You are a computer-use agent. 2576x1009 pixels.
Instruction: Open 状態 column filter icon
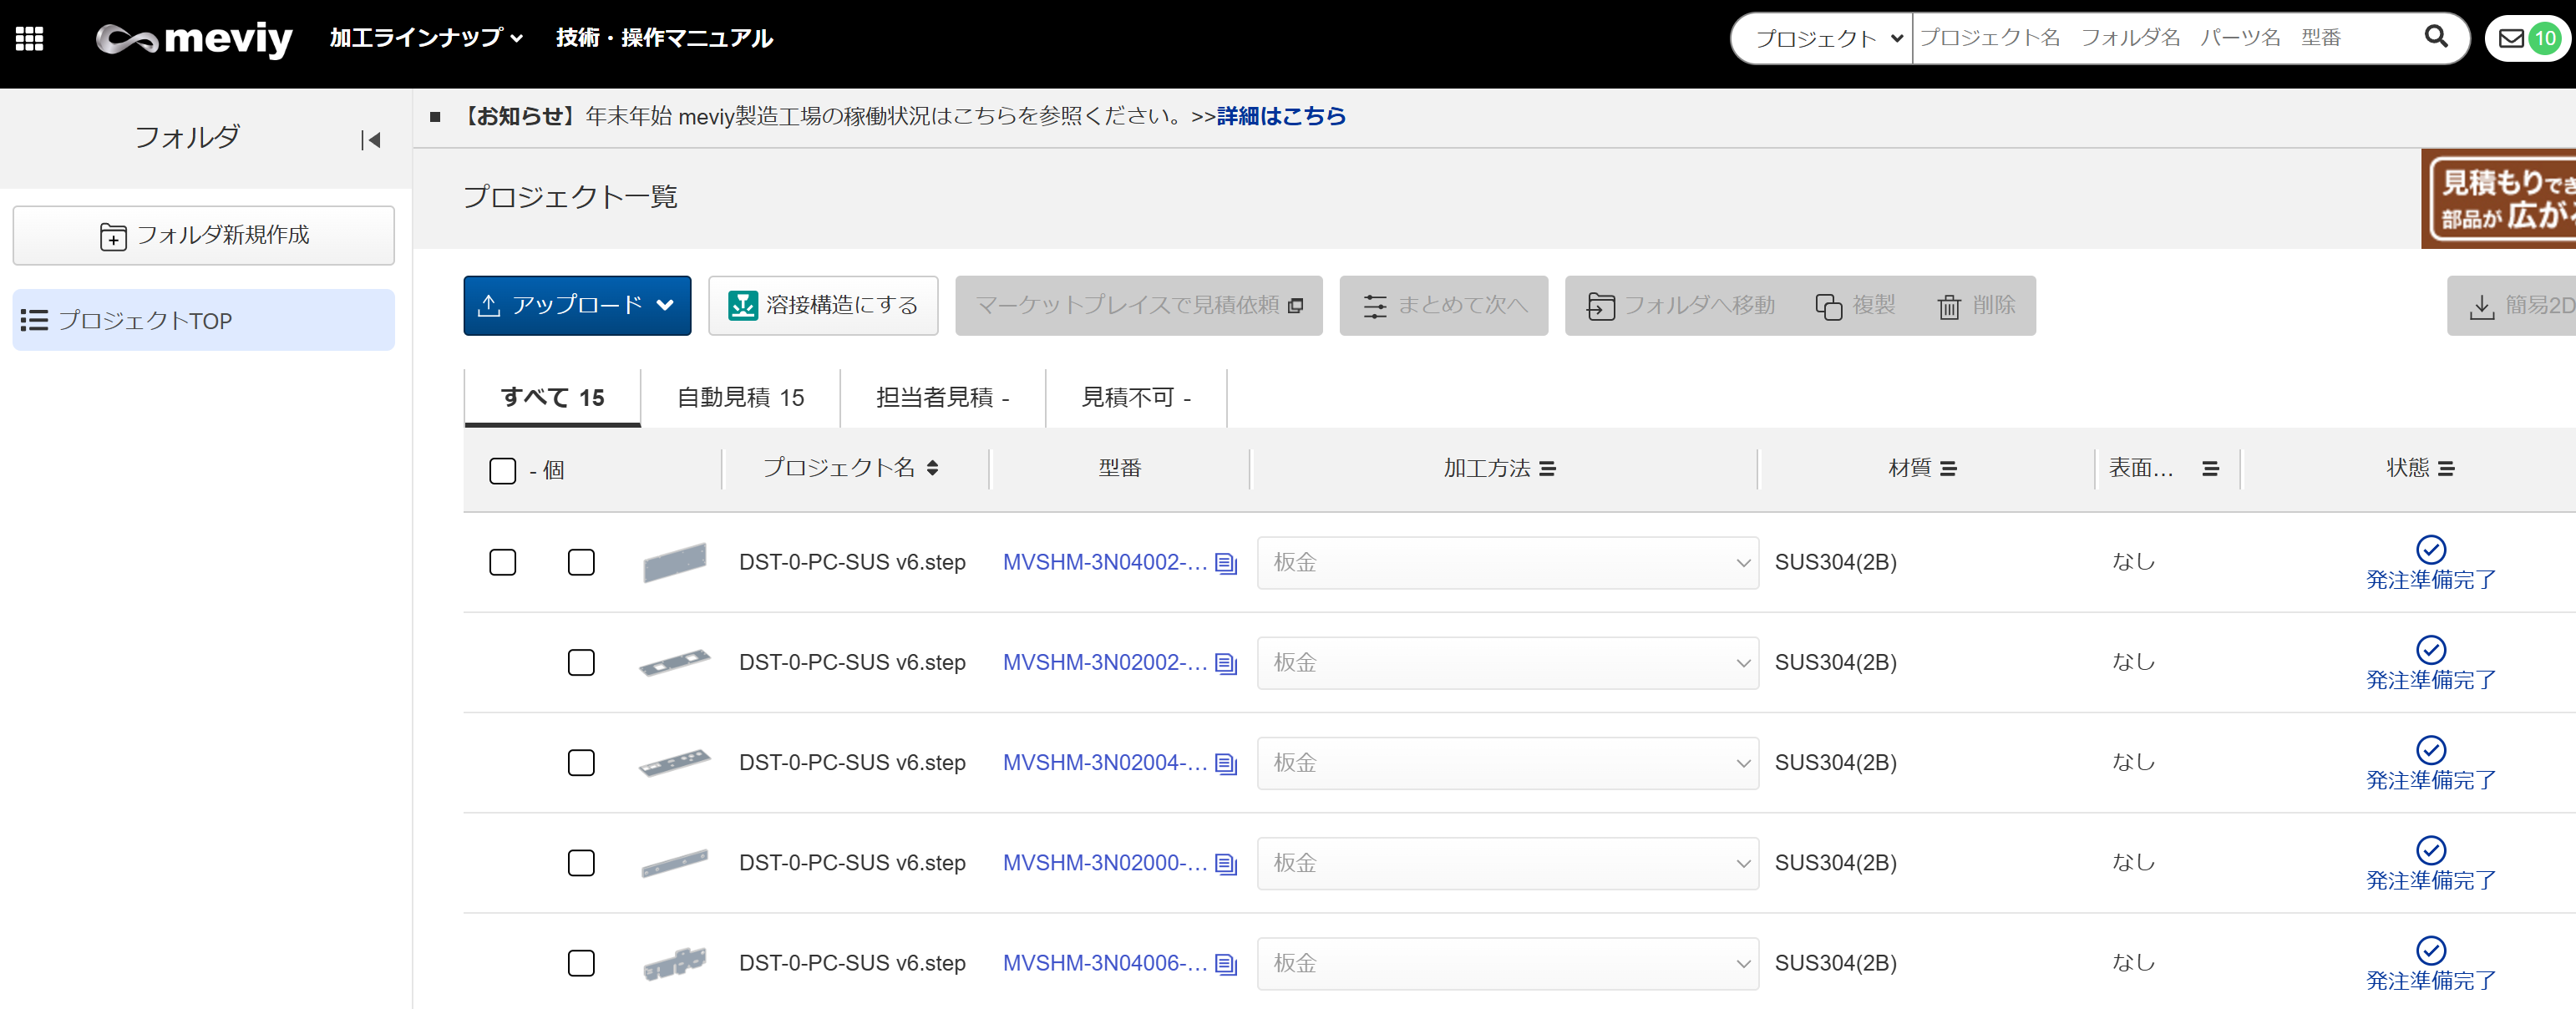pos(2446,468)
